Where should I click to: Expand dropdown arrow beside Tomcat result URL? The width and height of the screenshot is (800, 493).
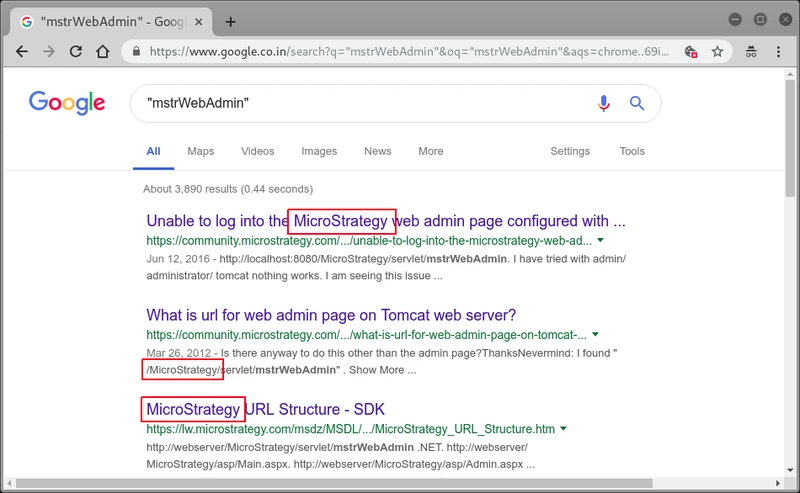pos(595,334)
